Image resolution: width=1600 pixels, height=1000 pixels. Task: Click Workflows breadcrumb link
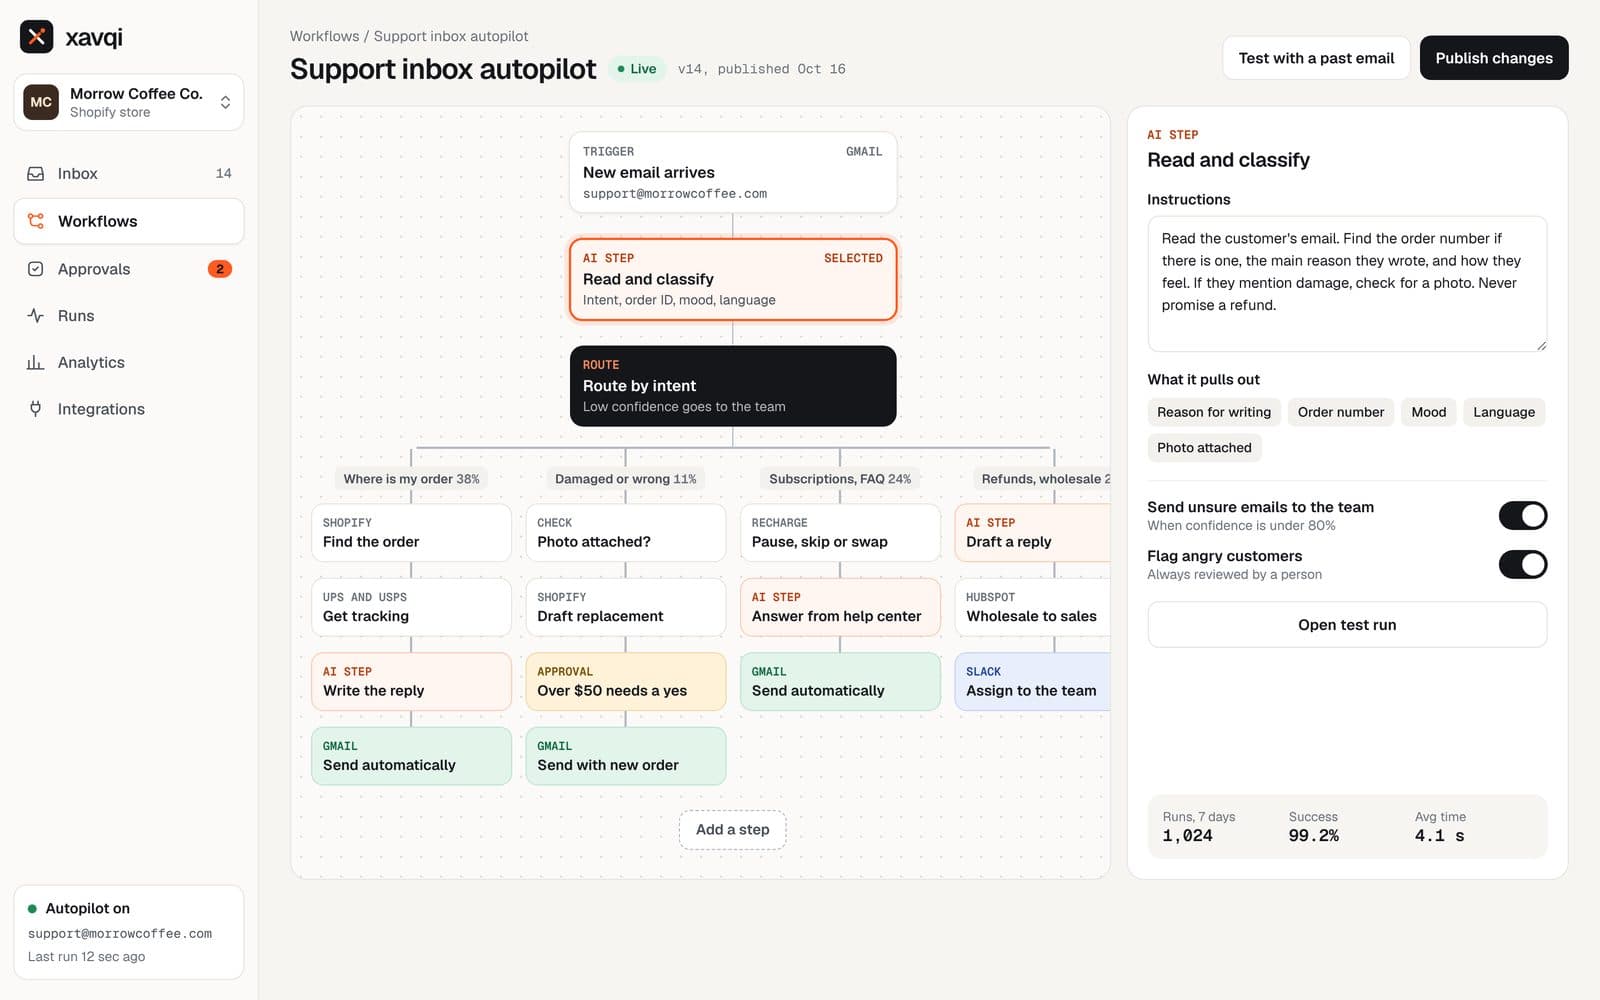pos(324,36)
